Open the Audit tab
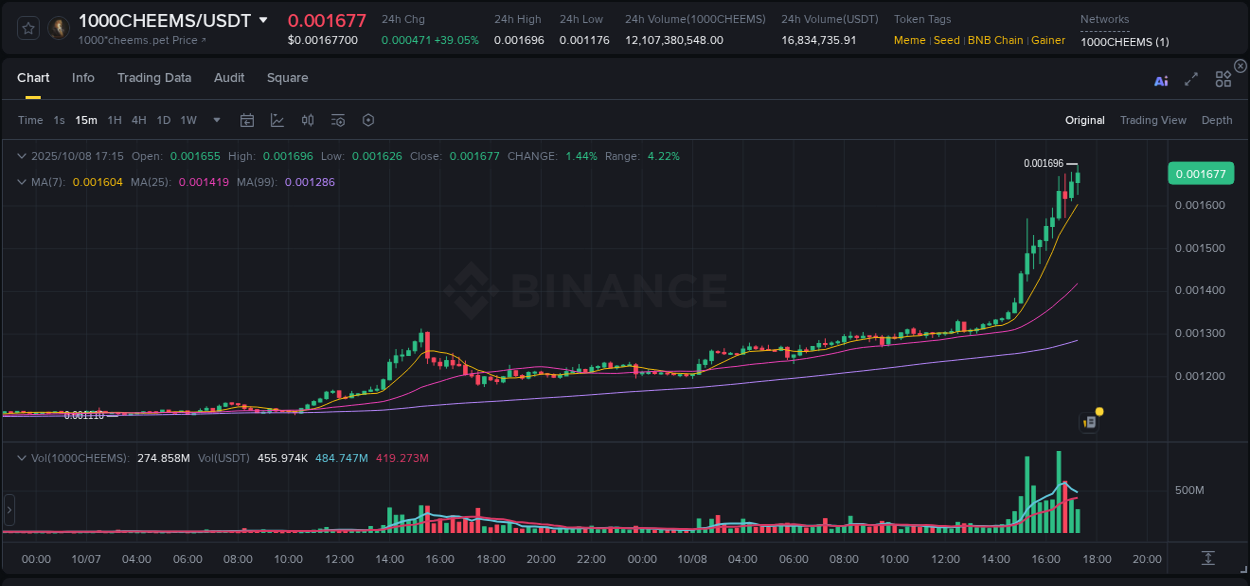The width and height of the screenshot is (1250, 586). click(x=229, y=78)
